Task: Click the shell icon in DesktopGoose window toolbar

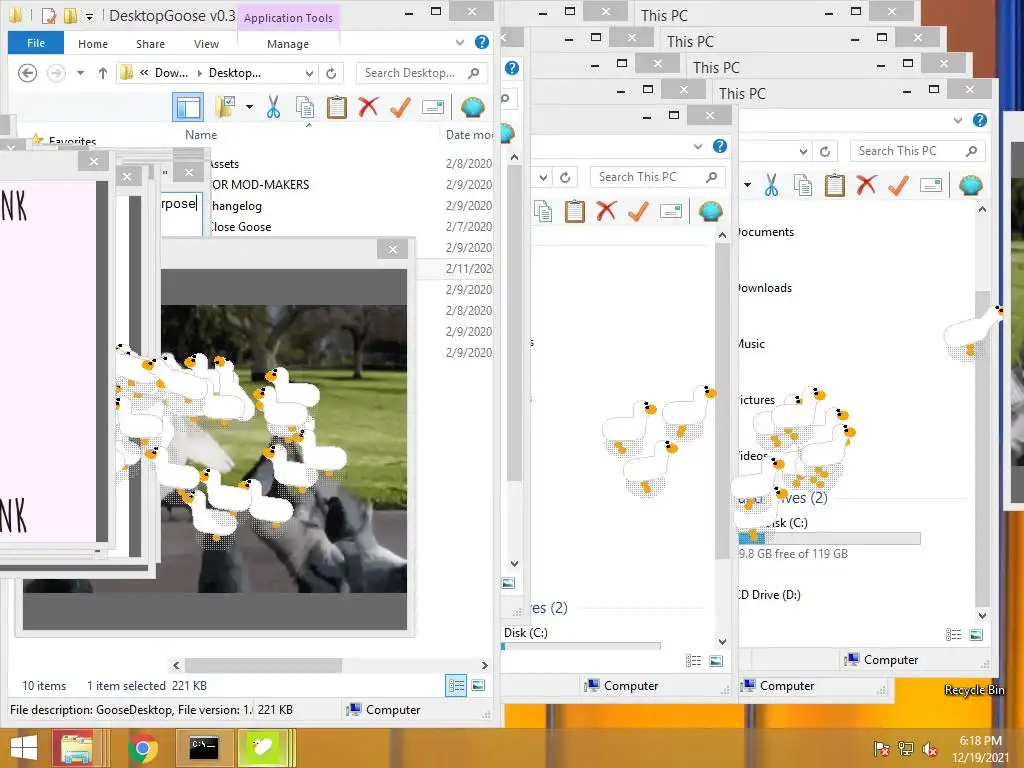Action: coord(472,106)
